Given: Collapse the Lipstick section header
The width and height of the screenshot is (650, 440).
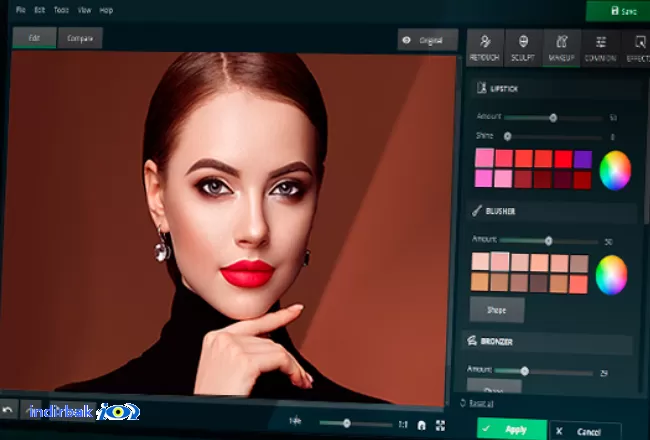Looking at the screenshot, I should click(x=556, y=89).
